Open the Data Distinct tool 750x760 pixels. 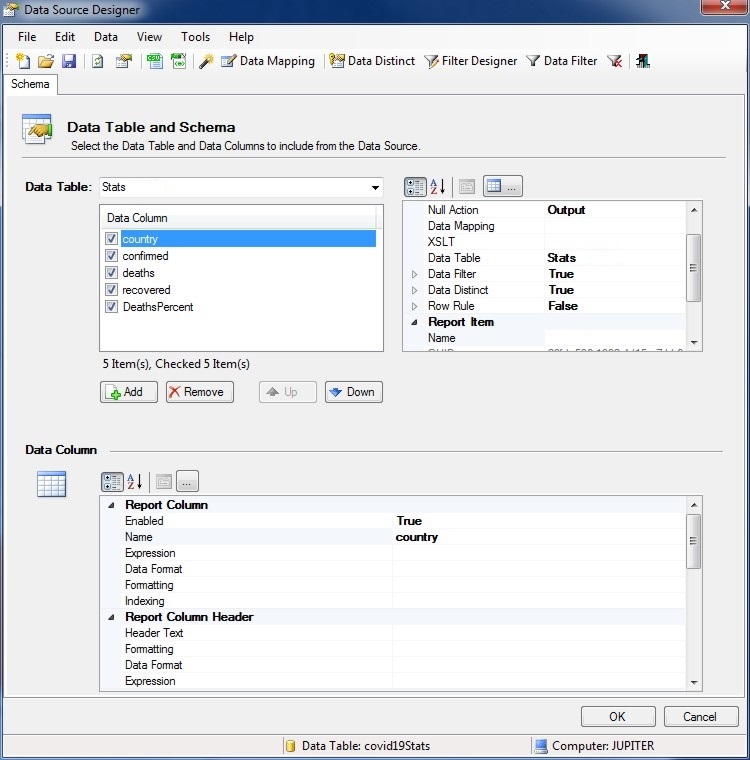(372, 61)
